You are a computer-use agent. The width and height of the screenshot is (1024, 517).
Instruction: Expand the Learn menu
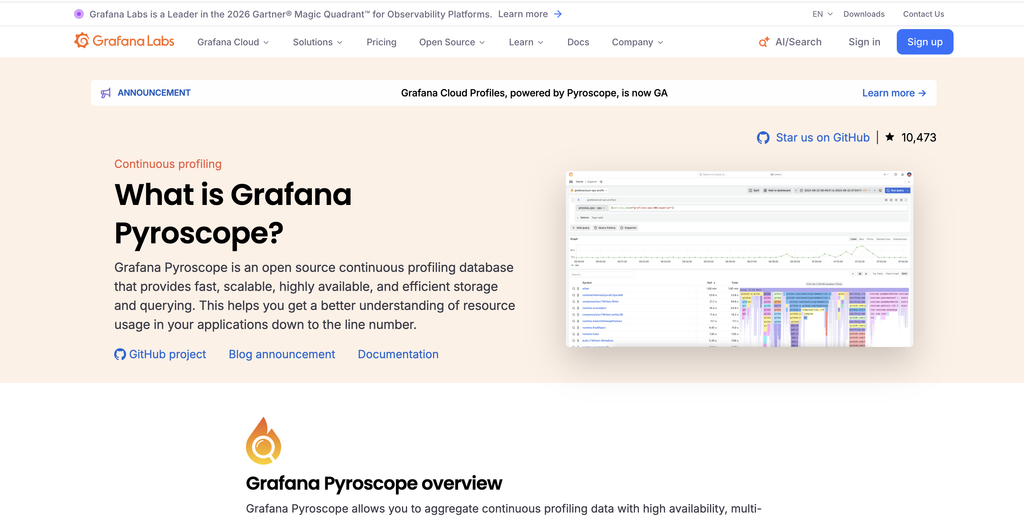pos(526,42)
